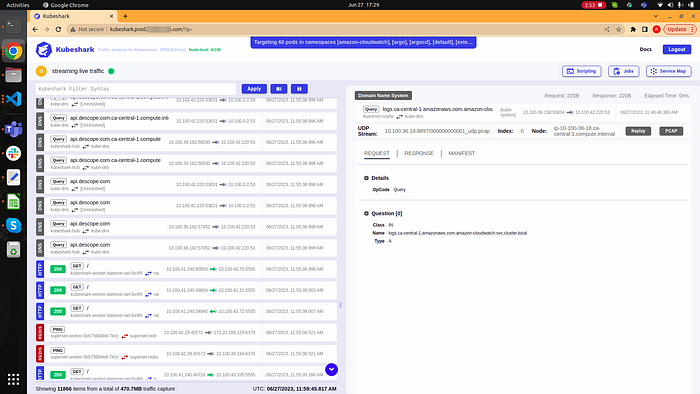The height and width of the screenshot is (394, 700).
Task: Switch to the MANIFEST tab
Action: tap(462, 153)
